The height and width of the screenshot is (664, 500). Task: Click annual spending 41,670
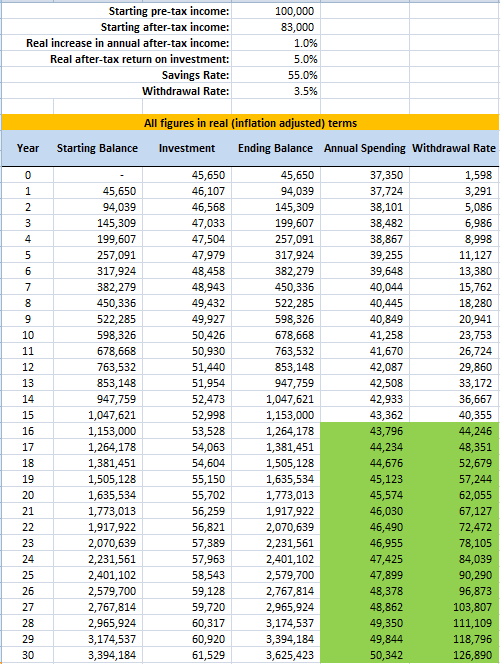point(386,351)
